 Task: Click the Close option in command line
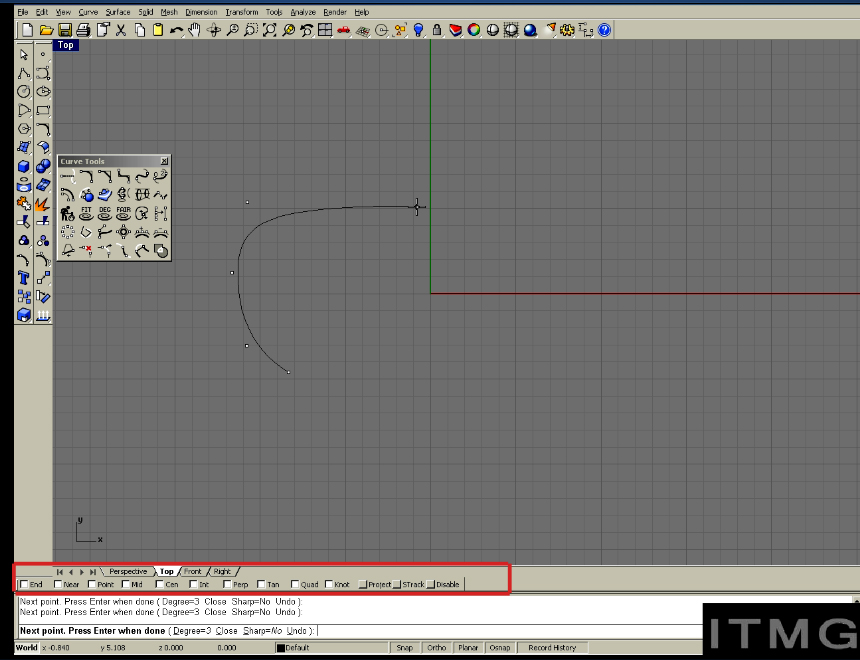(227, 631)
